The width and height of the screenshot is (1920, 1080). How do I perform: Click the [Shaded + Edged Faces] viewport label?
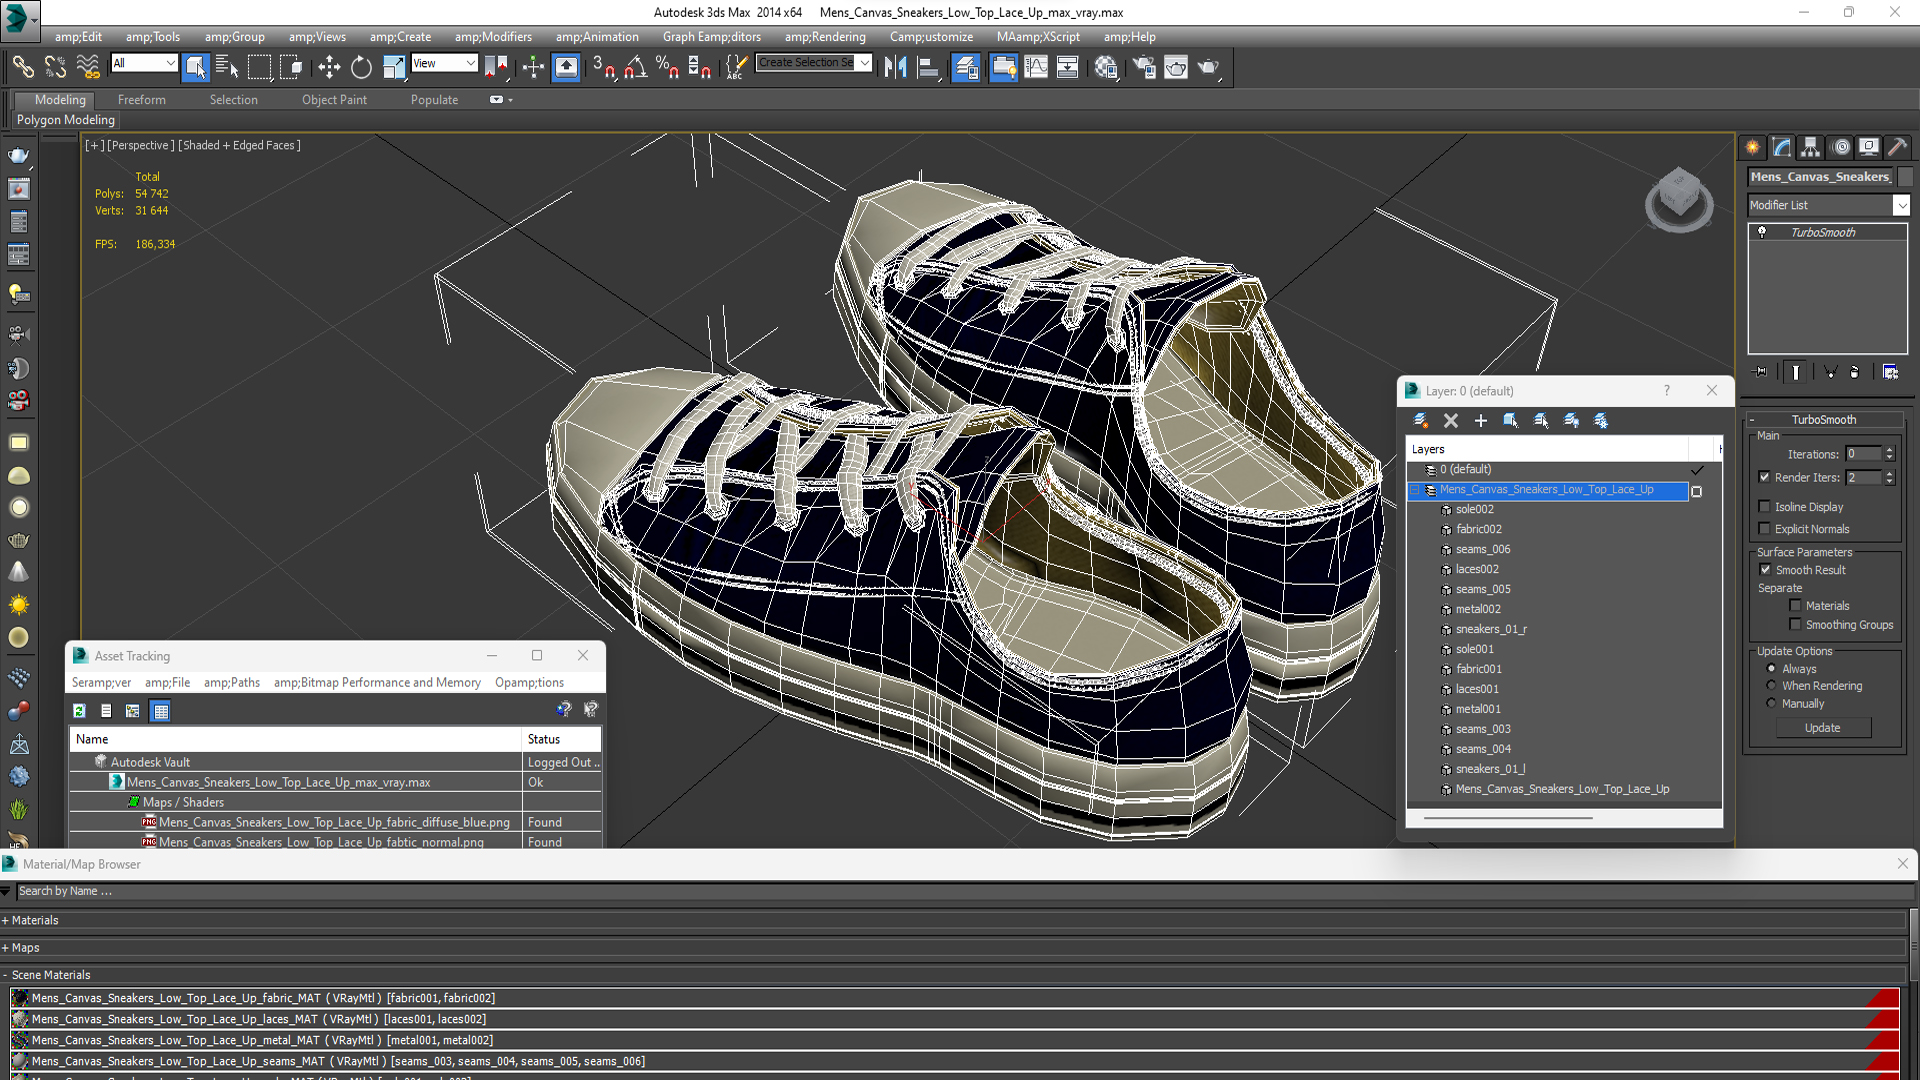click(x=239, y=145)
